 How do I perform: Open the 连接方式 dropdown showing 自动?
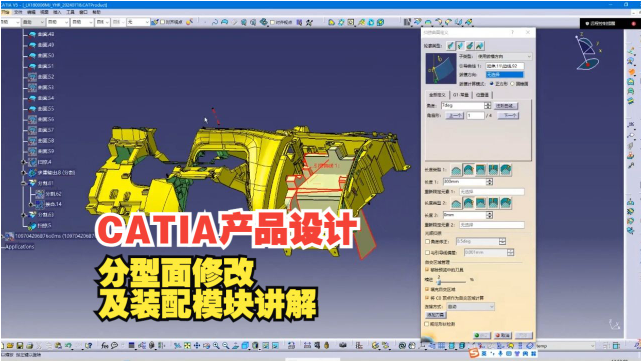click(x=470, y=307)
